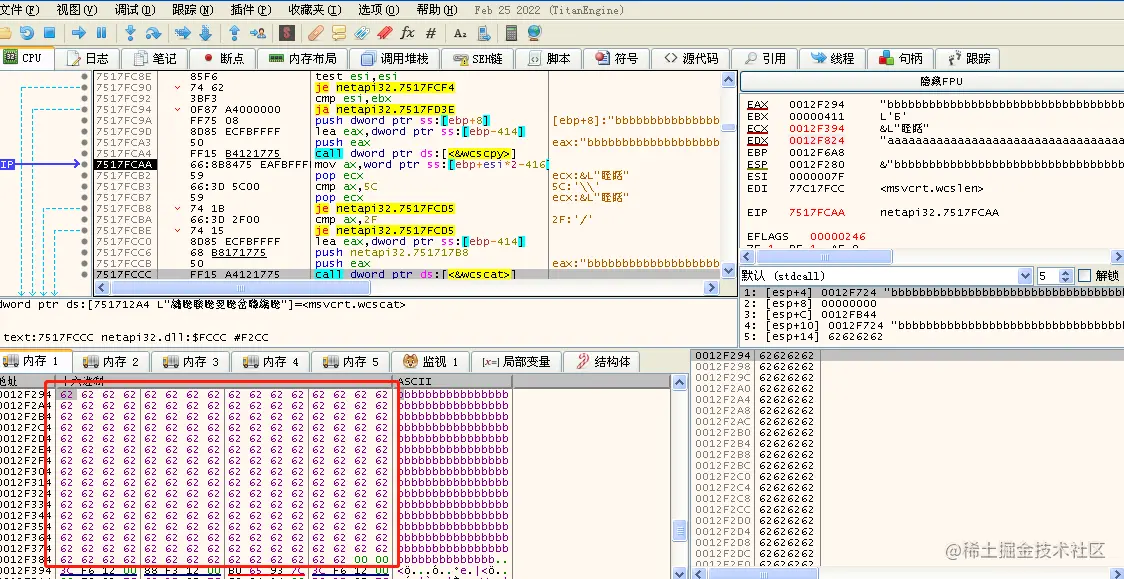Open the patches bandage icon

click(314, 33)
